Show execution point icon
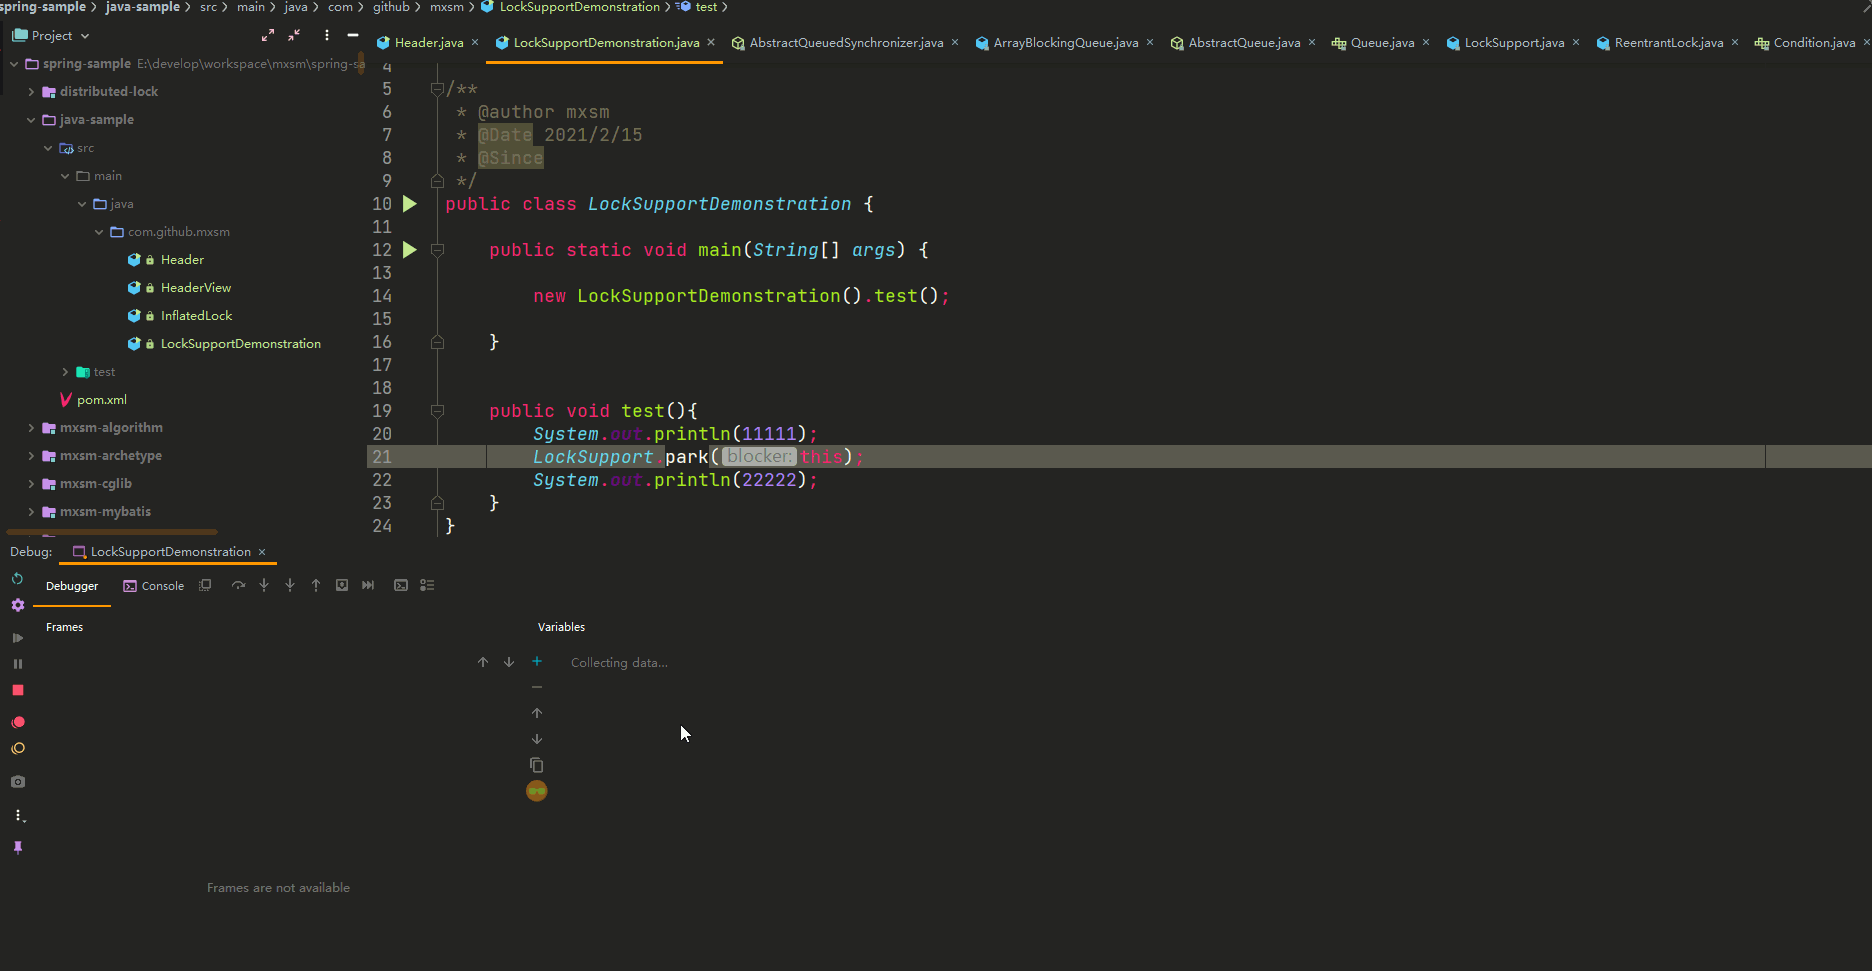Screen dimensions: 1872x971 [205, 586]
